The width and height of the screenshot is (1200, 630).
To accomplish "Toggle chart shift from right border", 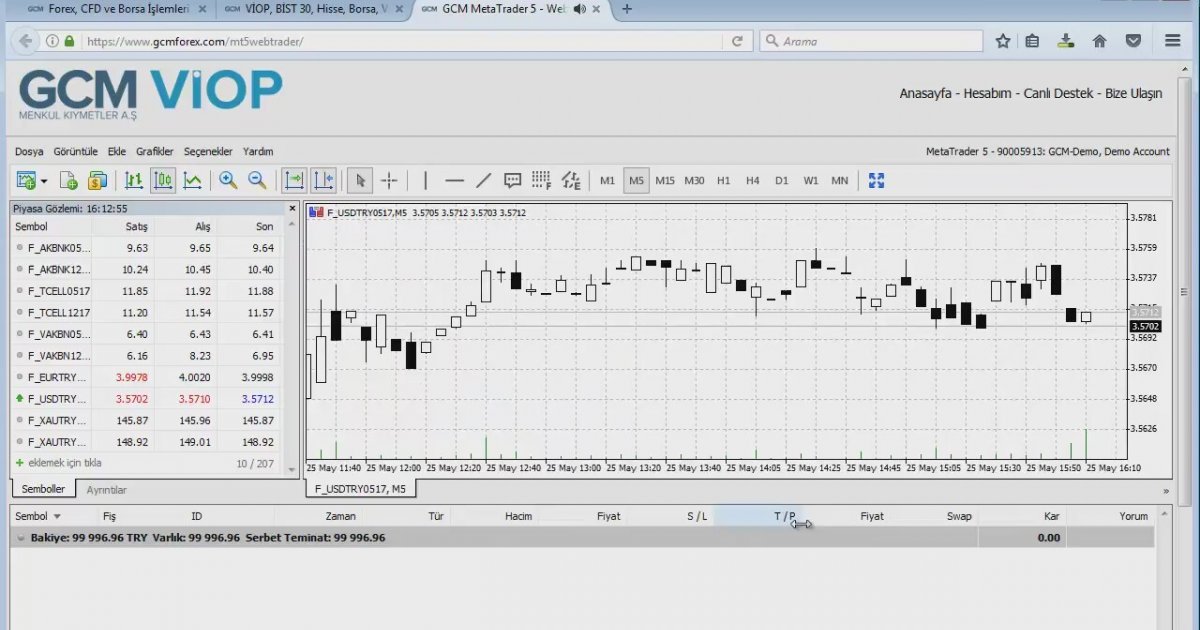I will (x=323, y=181).
